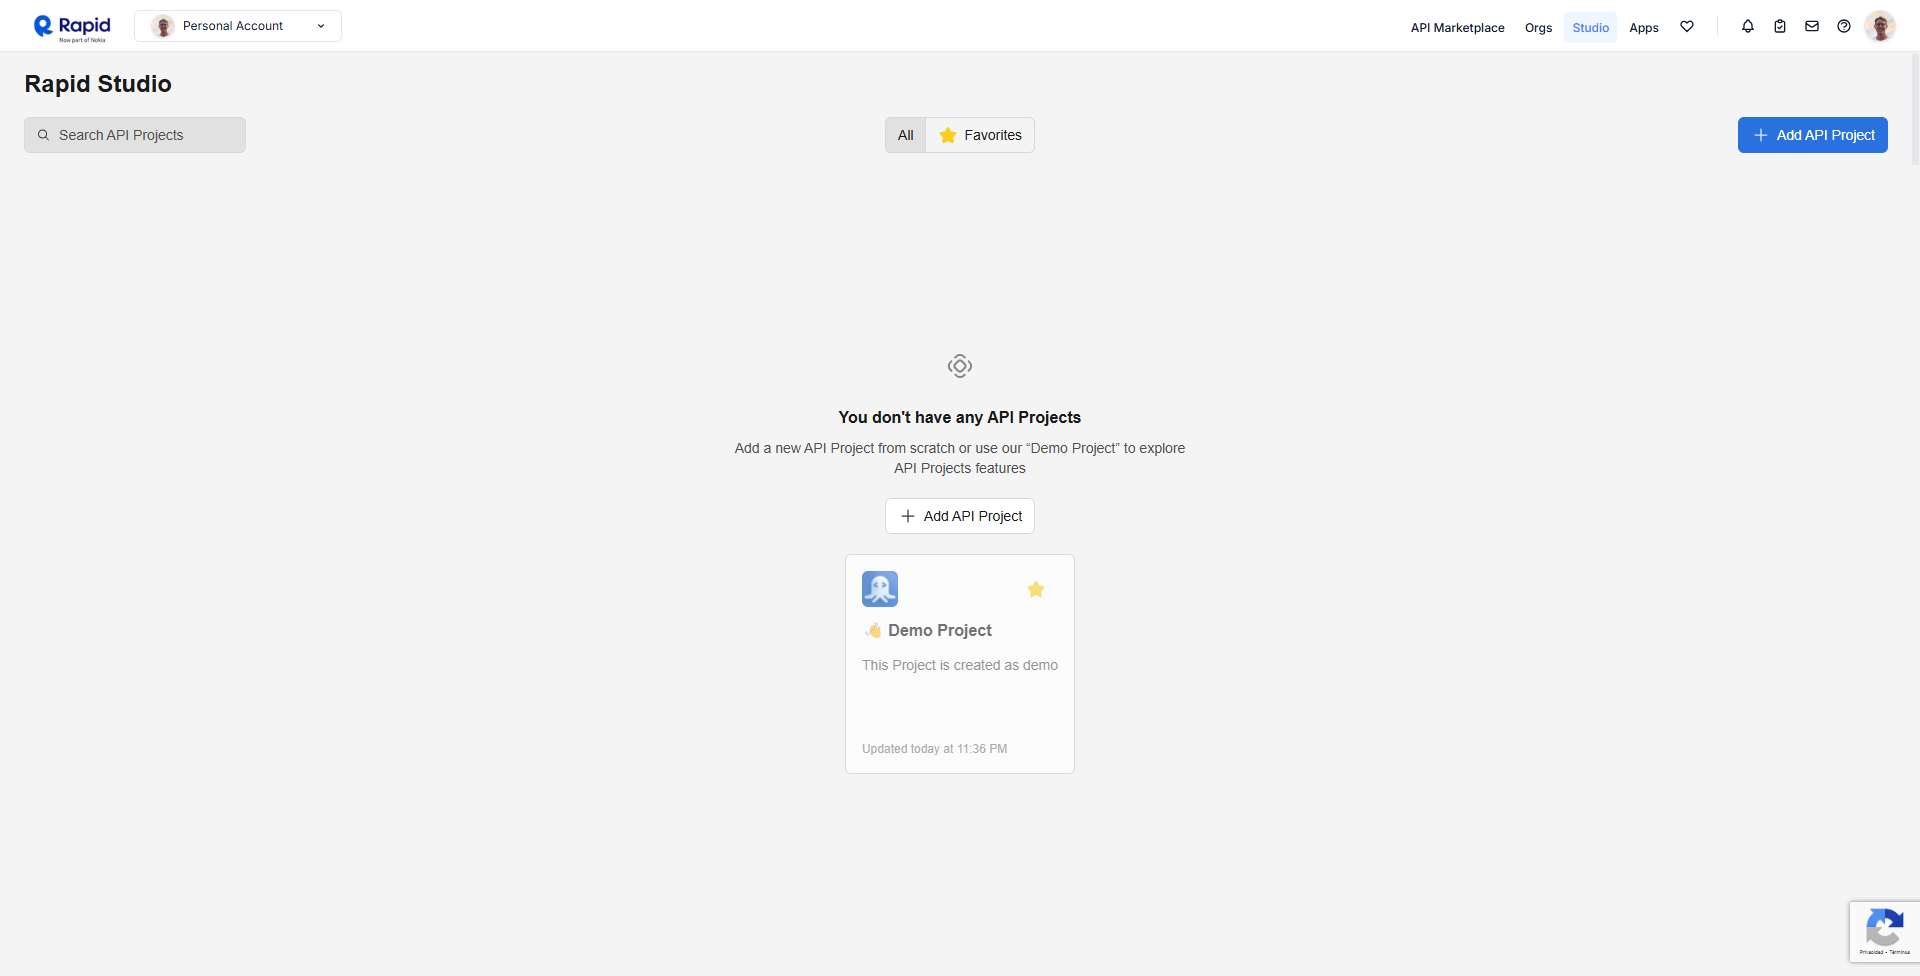
Task: Open the Studio tab in the navbar
Action: click(x=1590, y=28)
